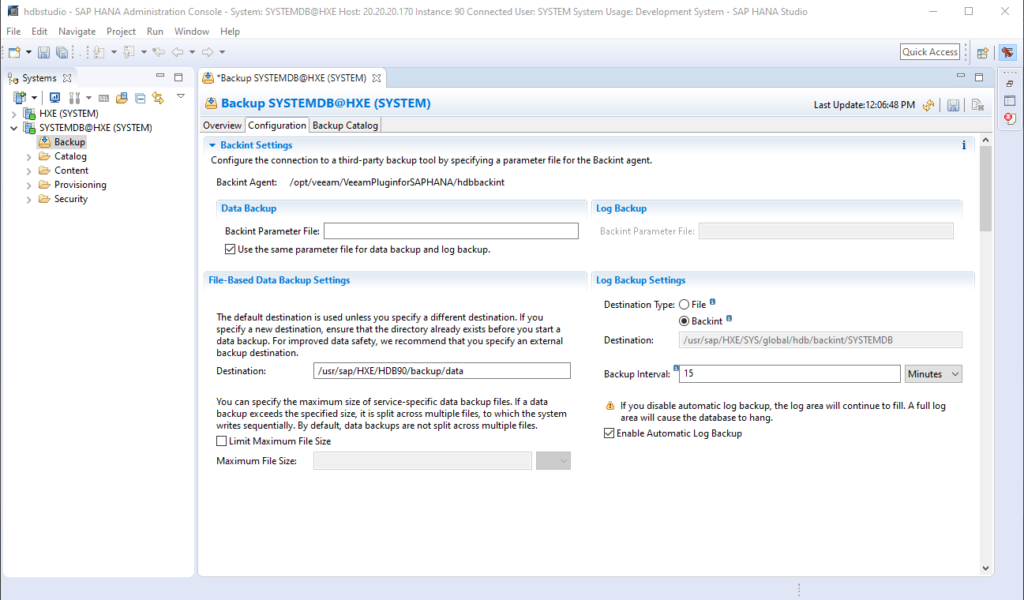Click the scrollbar up arrow of Configuration page
This screenshot has height=600, width=1024.
tap(985, 140)
